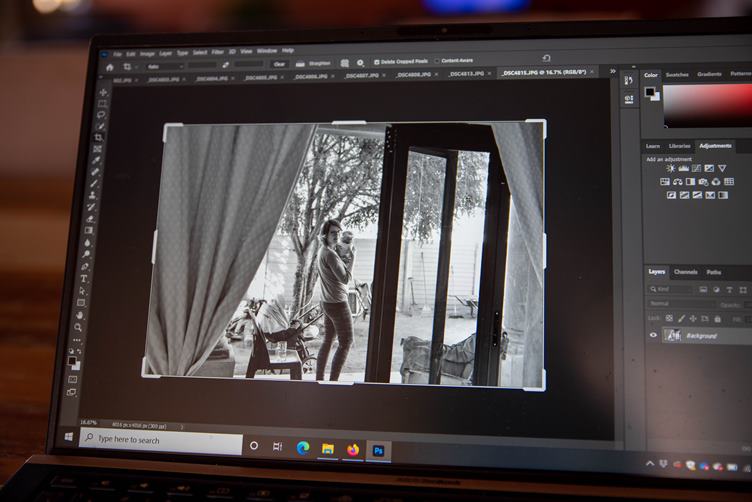Select the Move tool

click(103, 92)
